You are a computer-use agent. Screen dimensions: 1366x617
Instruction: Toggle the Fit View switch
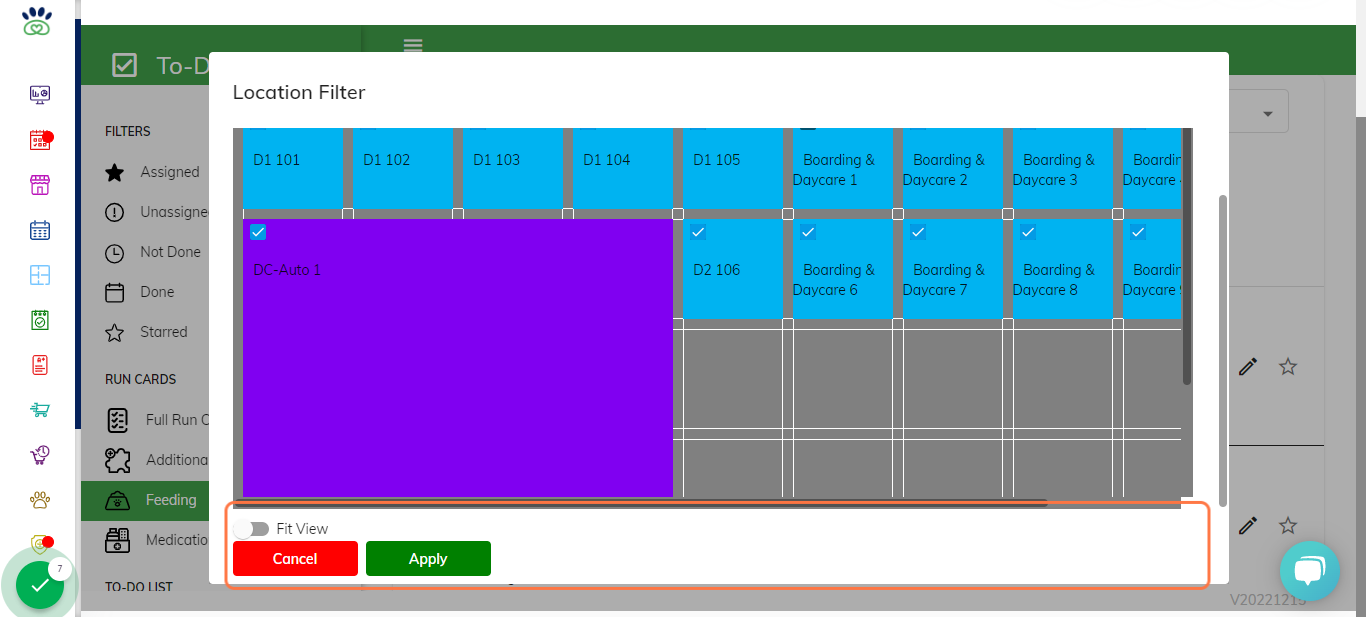251,528
